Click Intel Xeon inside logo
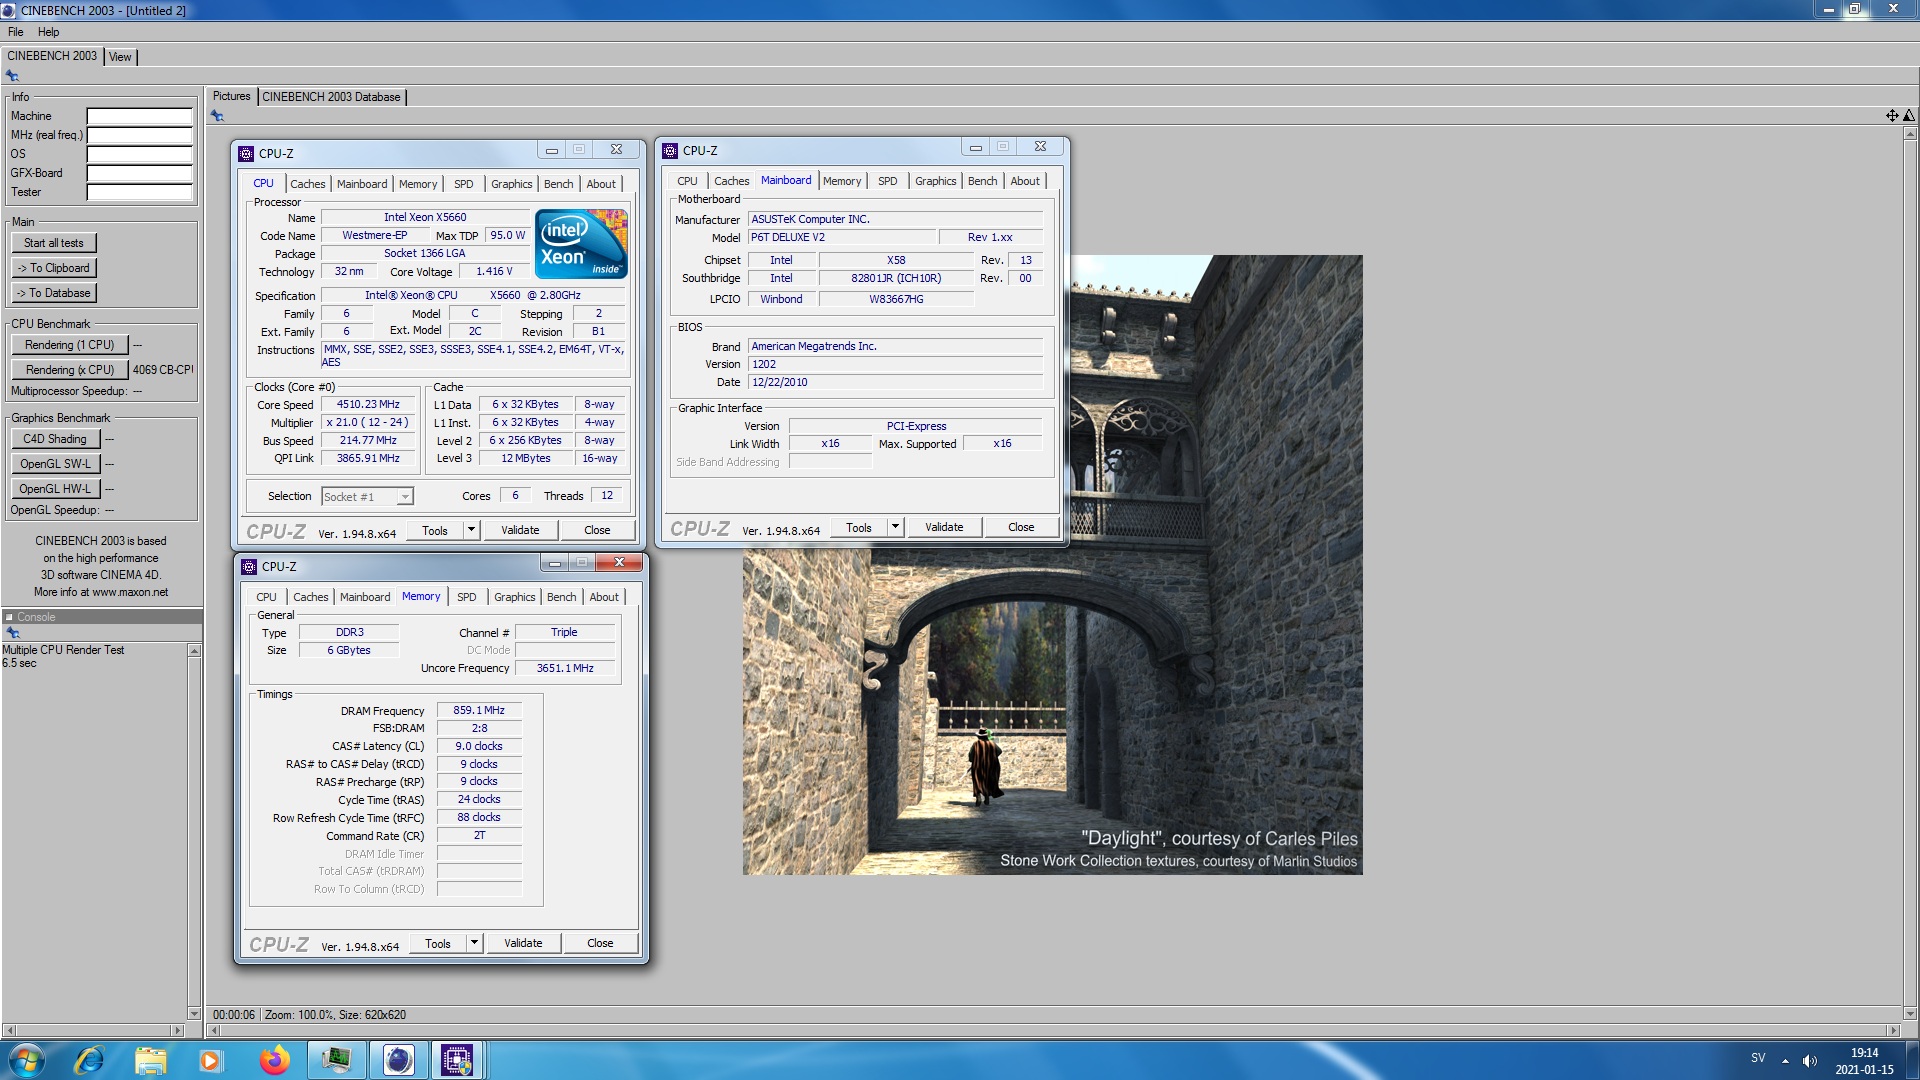The width and height of the screenshot is (1920, 1080). click(581, 243)
